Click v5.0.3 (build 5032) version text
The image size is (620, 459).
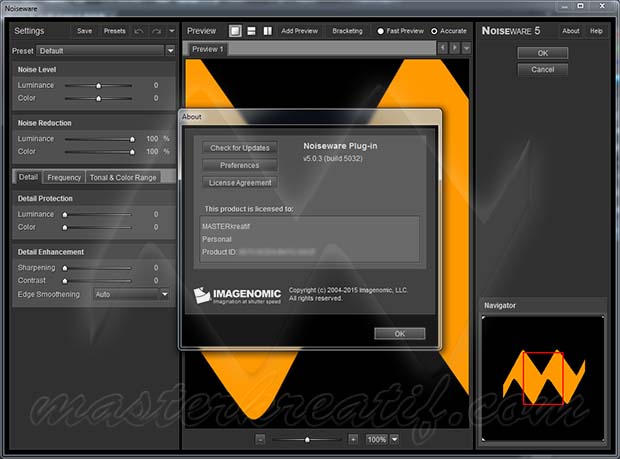[x=333, y=159]
